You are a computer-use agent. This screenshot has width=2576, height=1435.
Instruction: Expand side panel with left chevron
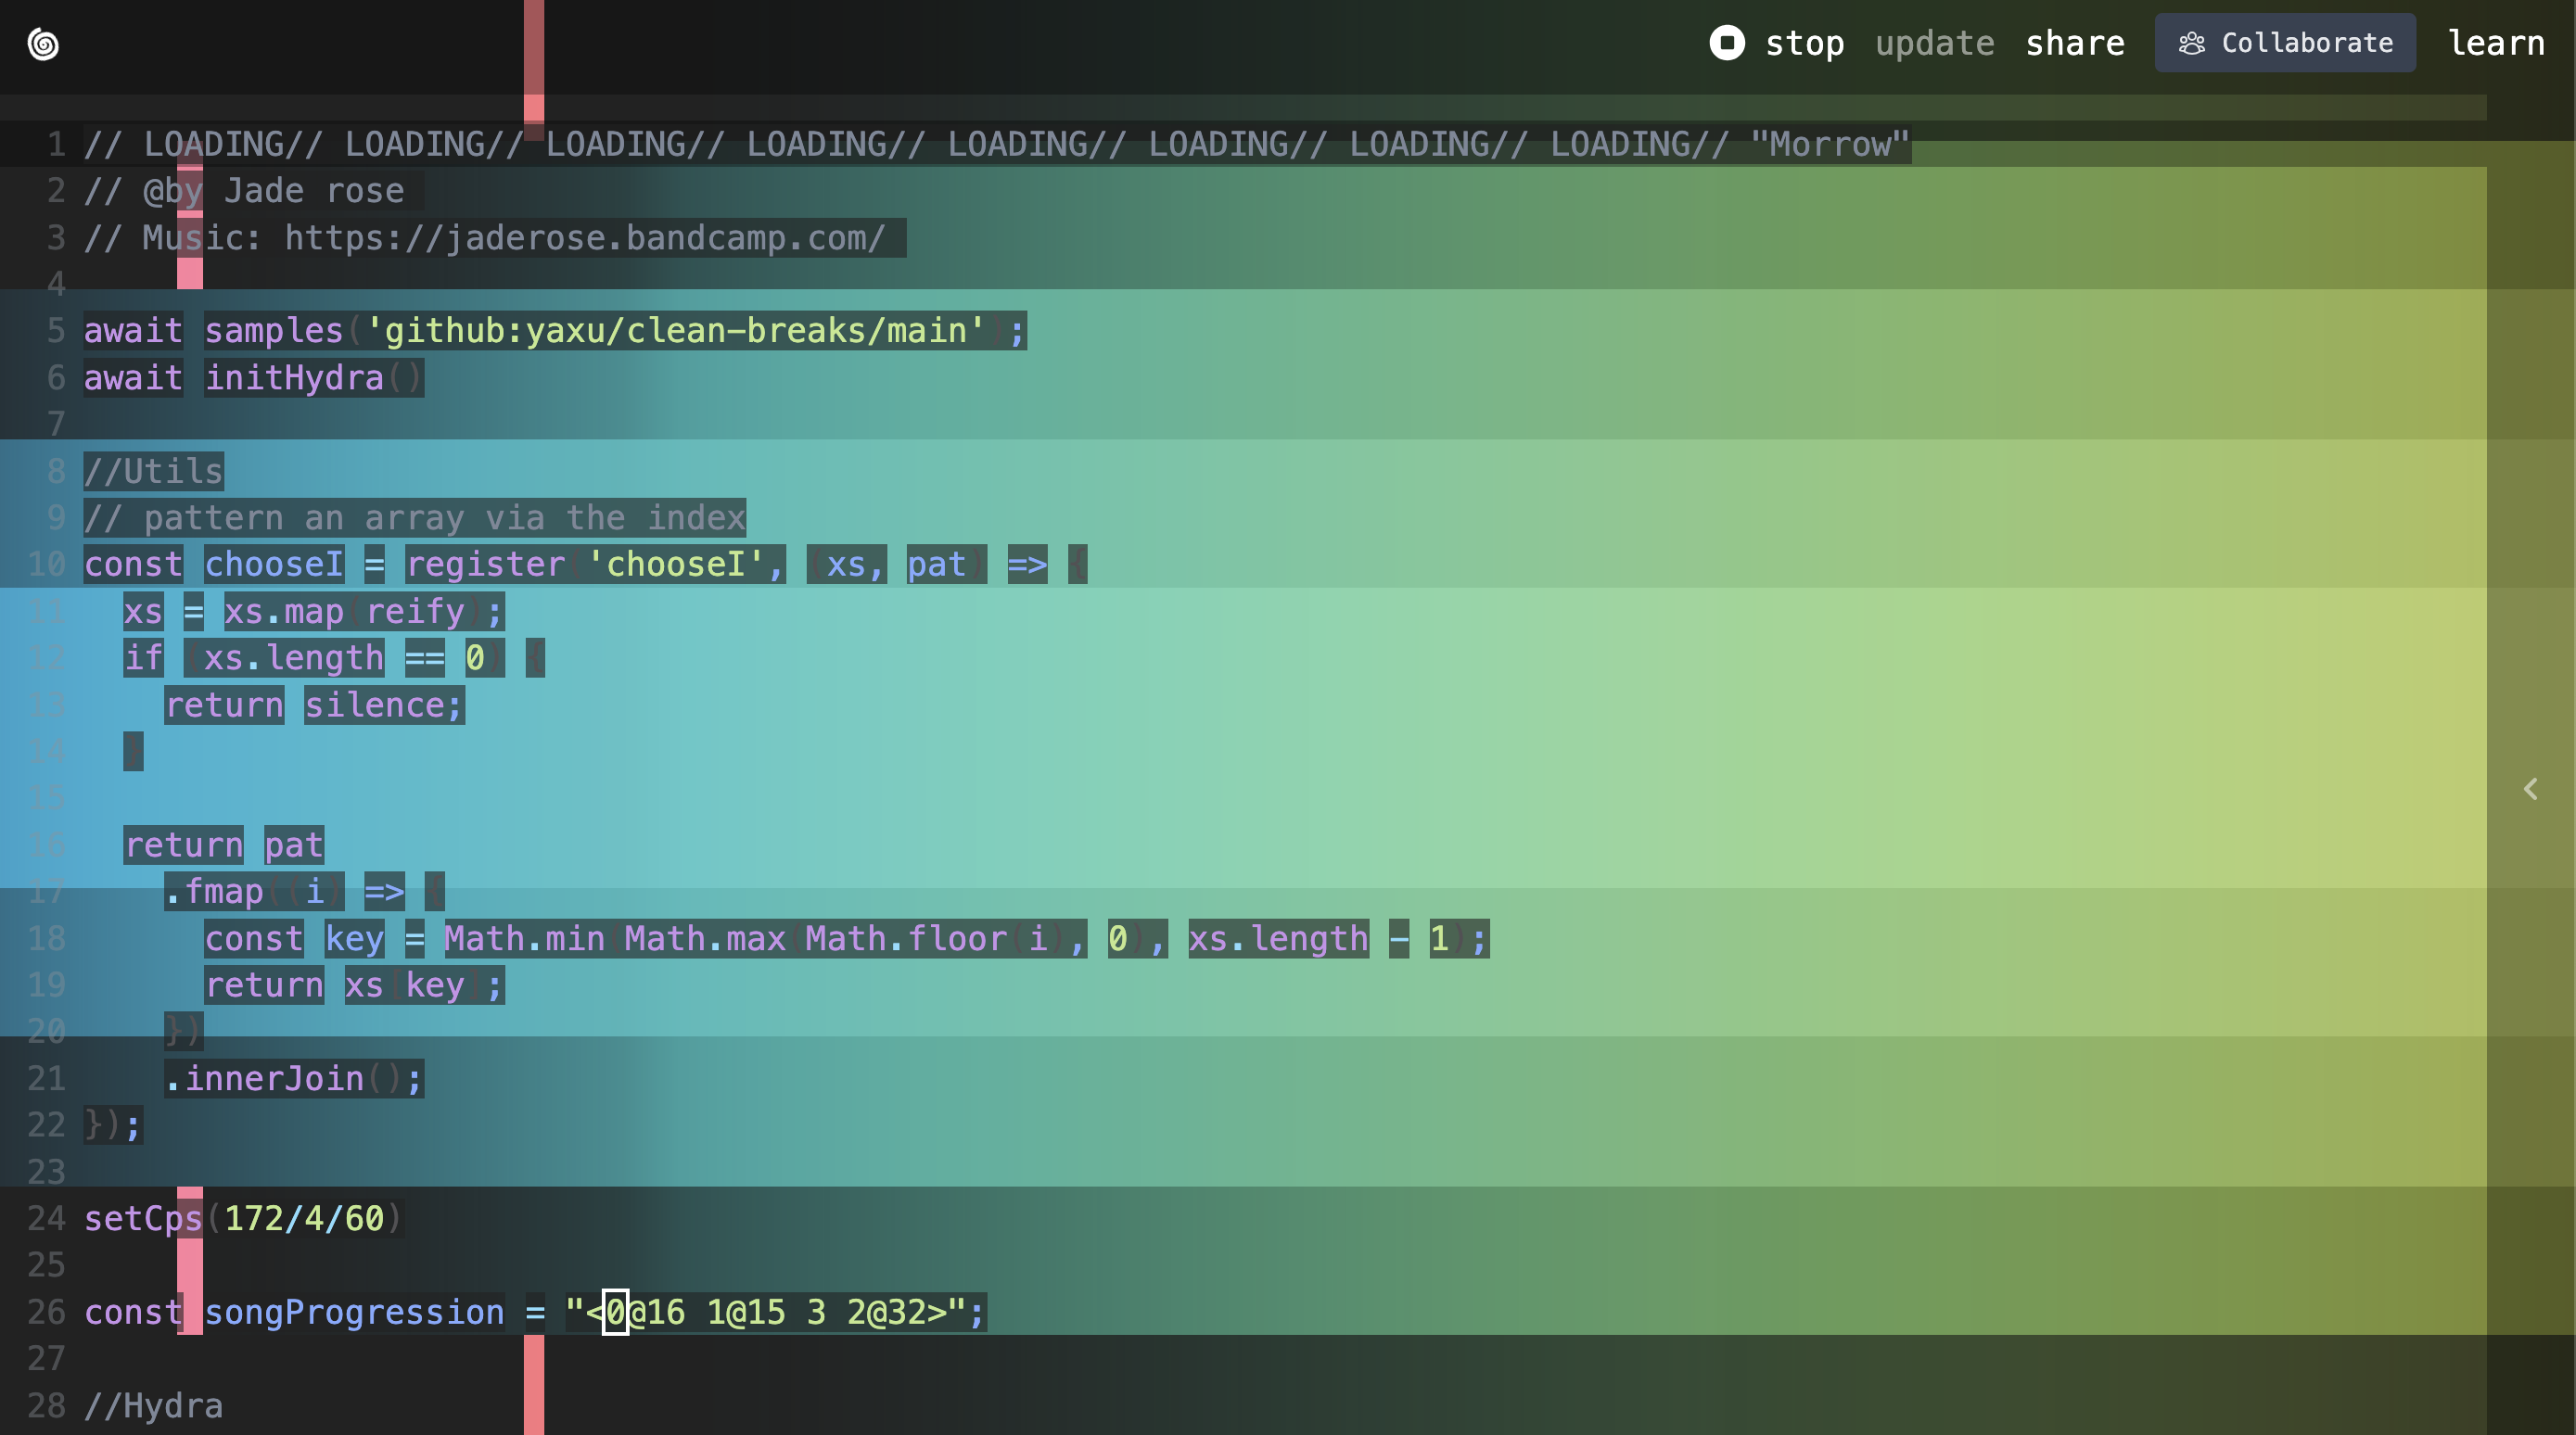(x=2530, y=789)
